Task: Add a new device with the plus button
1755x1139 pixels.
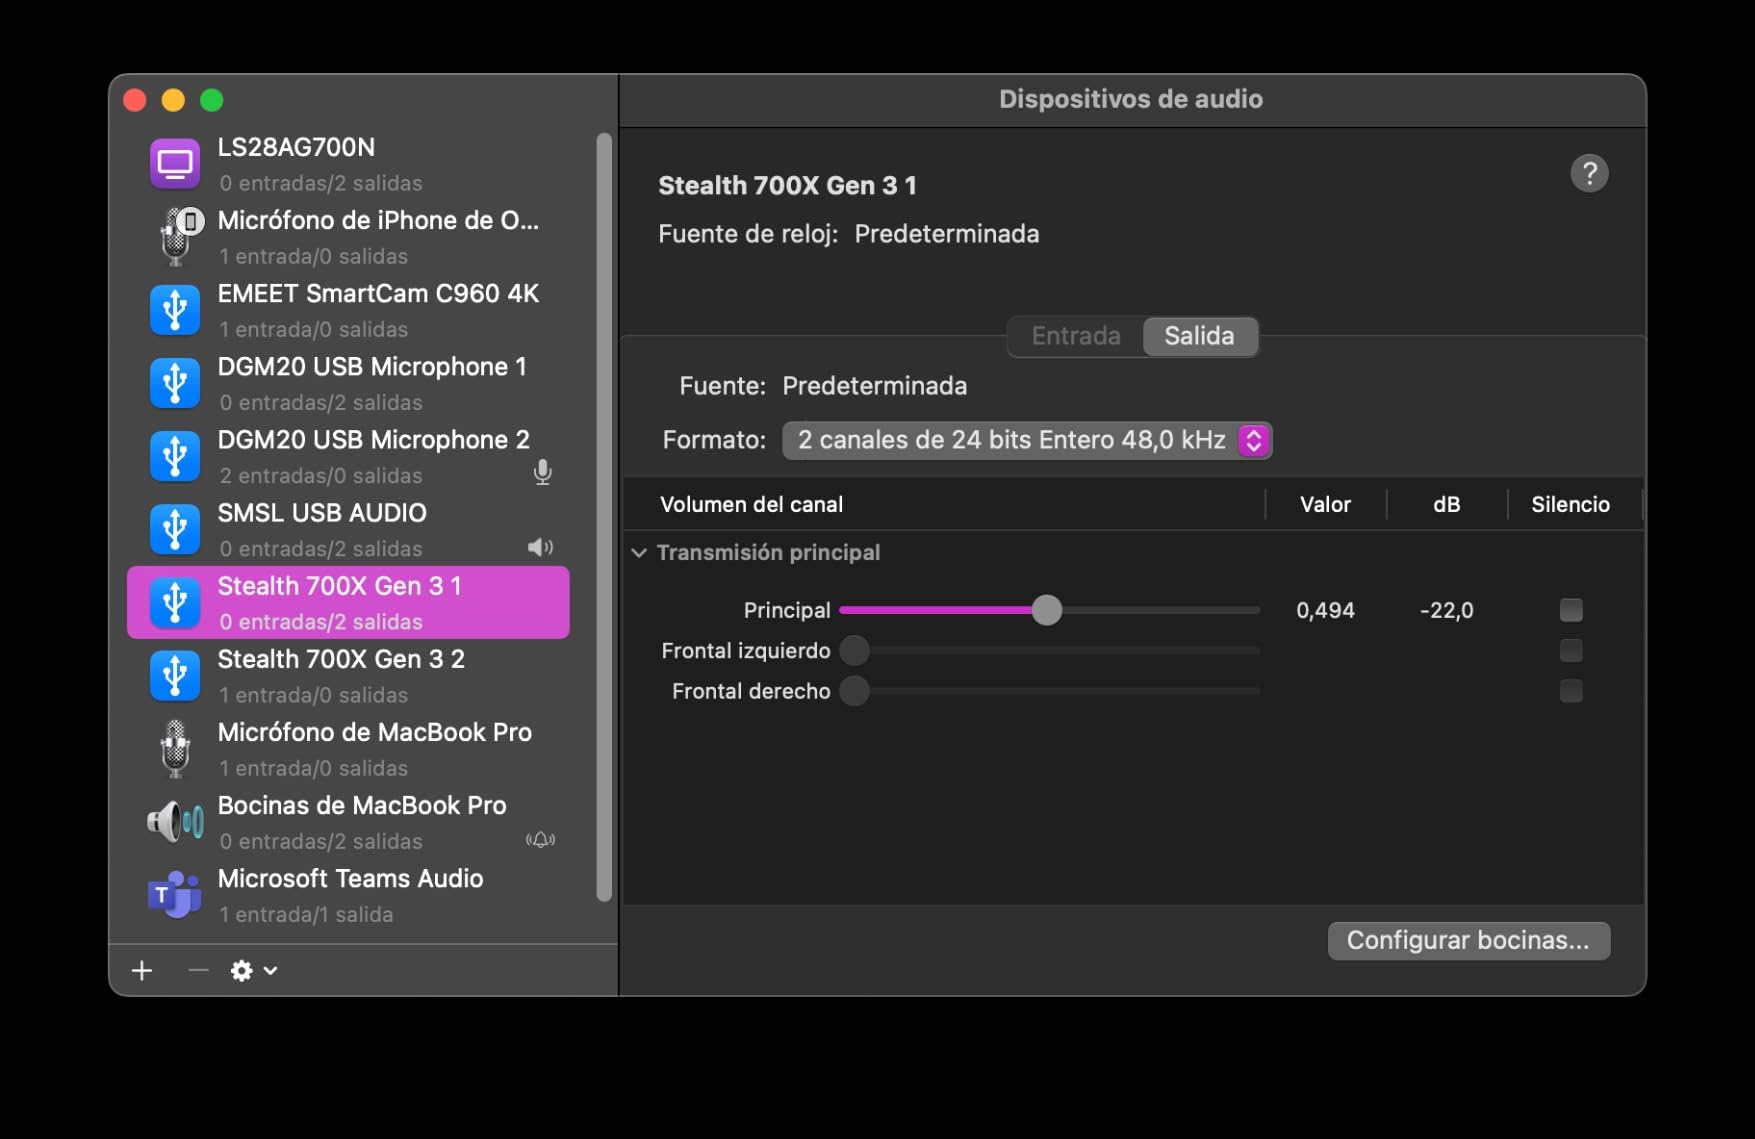Action: click(142, 970)
